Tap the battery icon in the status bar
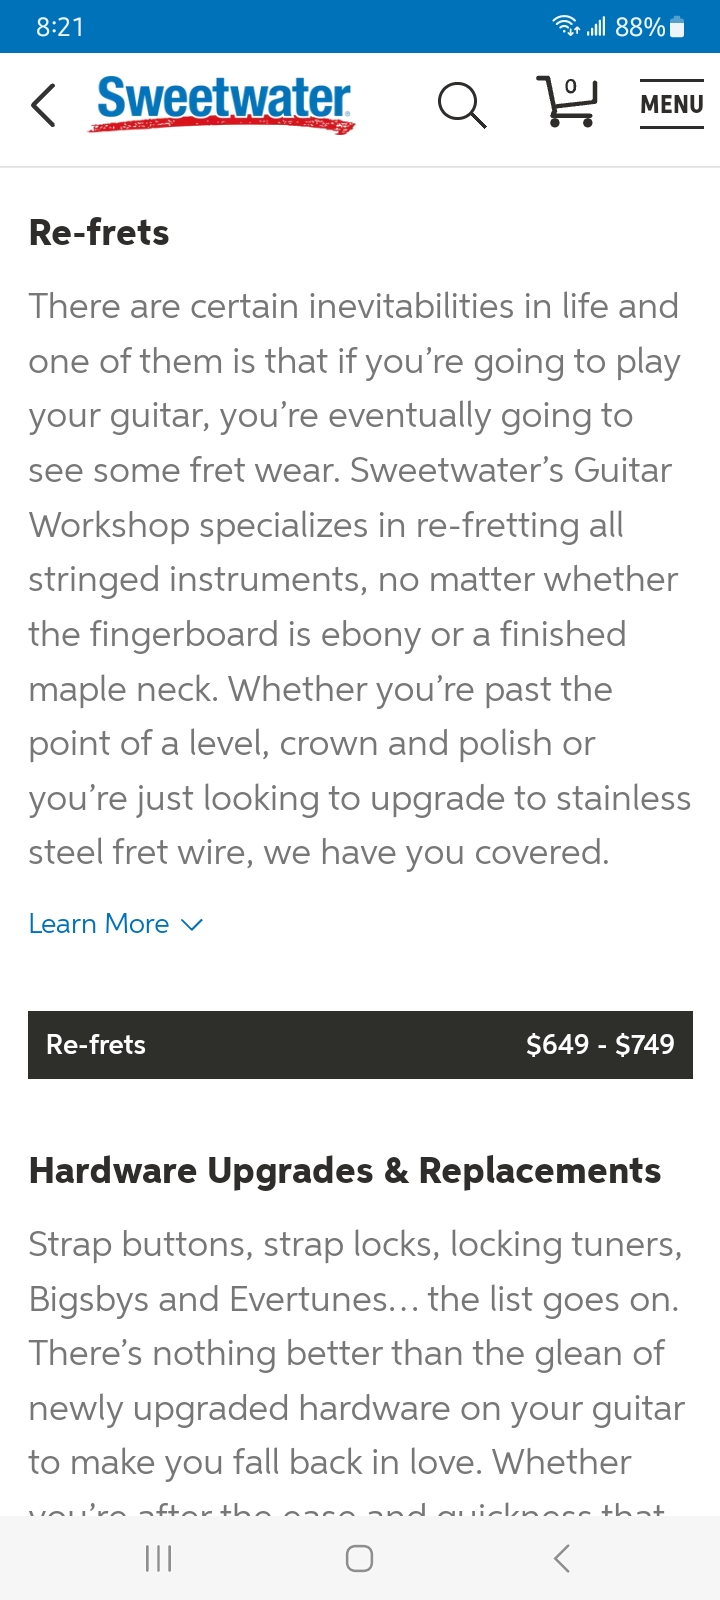This screenshot has height=1600, width=720. click(677, 27)
